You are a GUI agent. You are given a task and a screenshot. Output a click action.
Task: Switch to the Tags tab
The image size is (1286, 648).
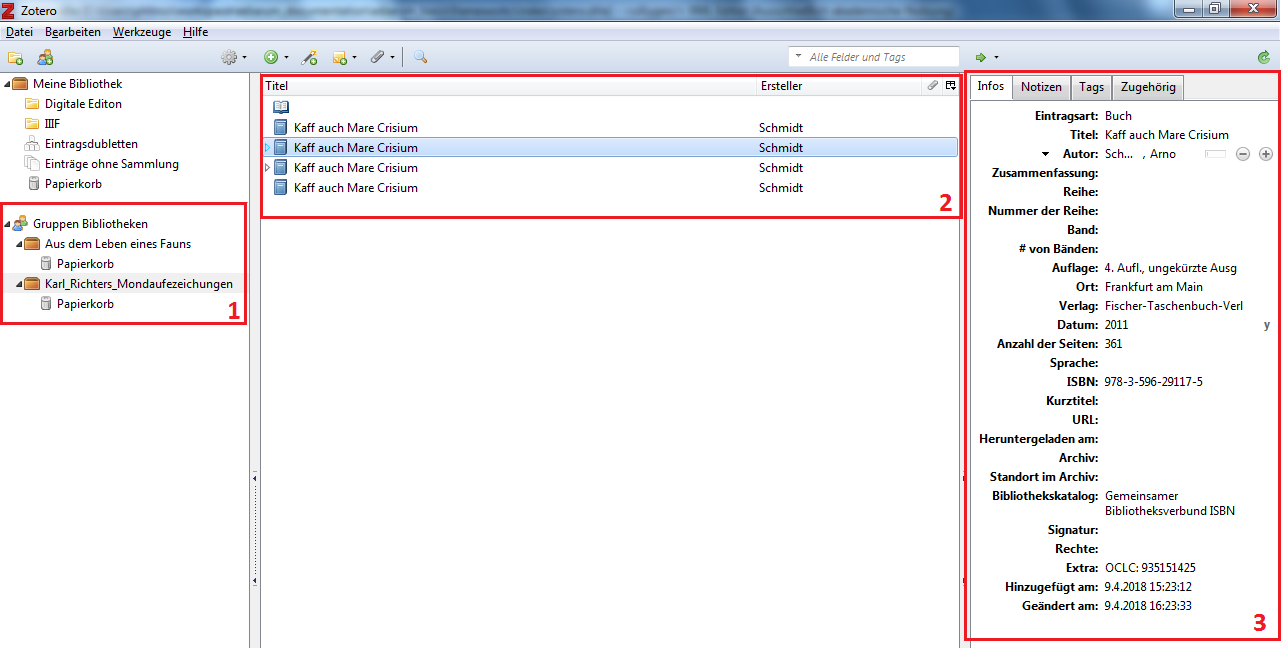[x=1091, y=87]
